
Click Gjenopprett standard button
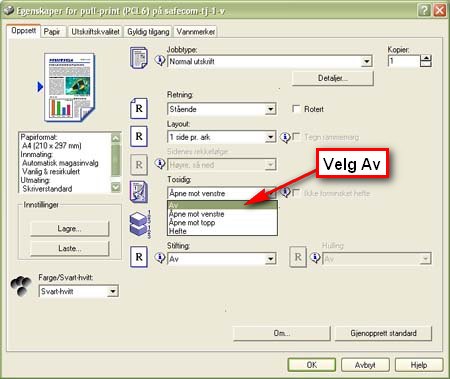(383, 333)
